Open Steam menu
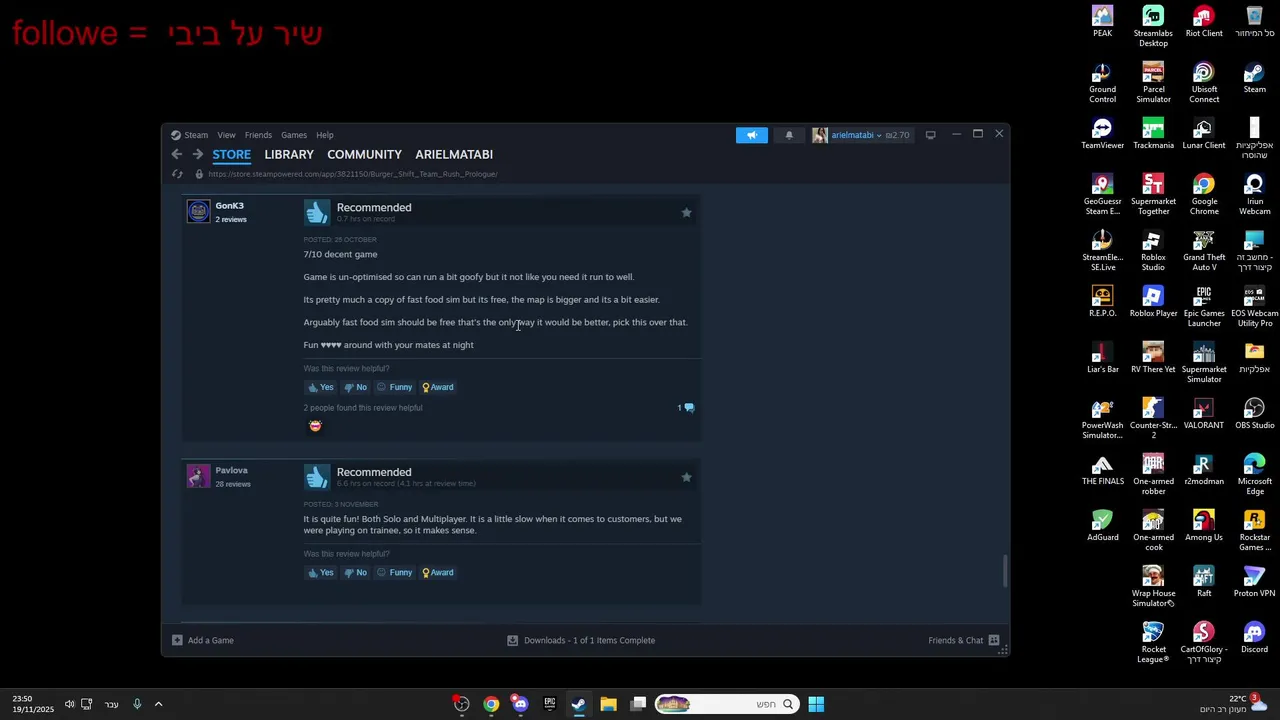The image size is (1280, 720). 190,135
